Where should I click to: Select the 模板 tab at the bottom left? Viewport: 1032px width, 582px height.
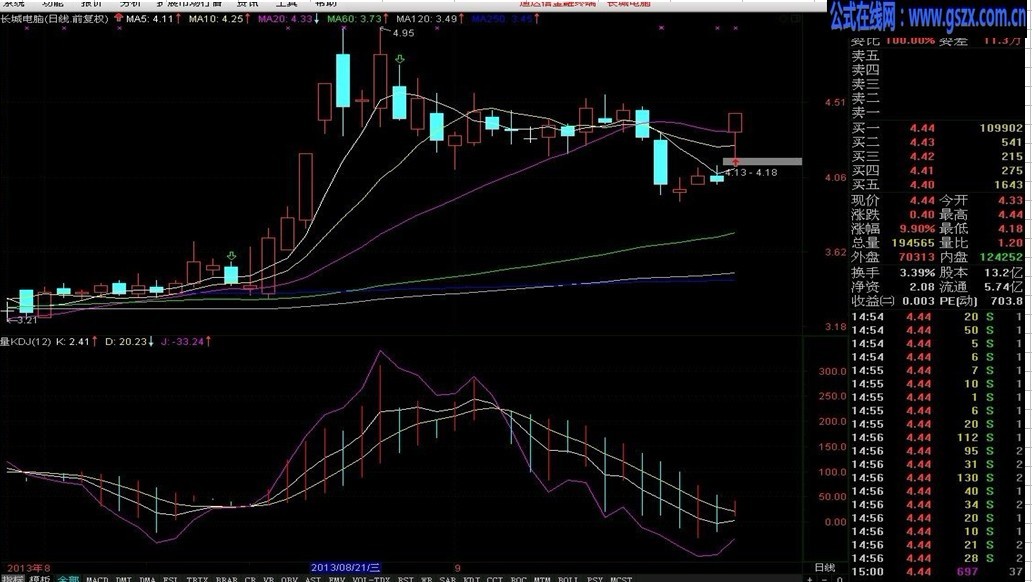(39, 579)
